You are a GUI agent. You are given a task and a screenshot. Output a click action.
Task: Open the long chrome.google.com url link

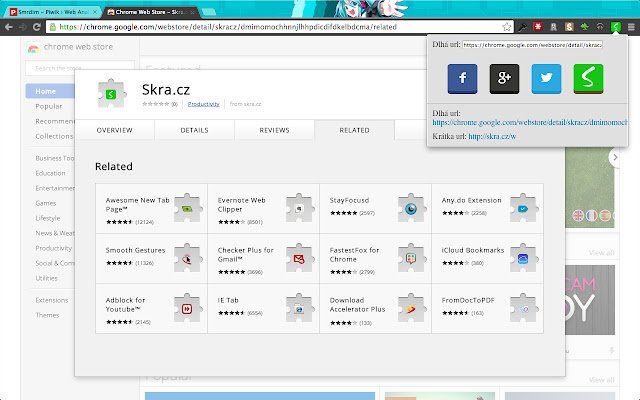[x=530, y=122]
